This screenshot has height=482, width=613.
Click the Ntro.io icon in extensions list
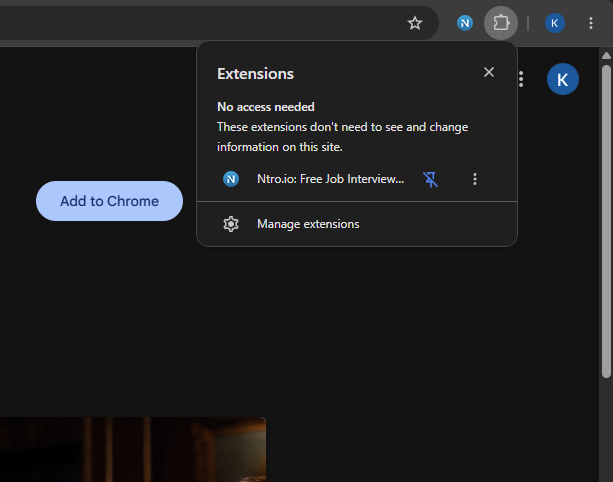pos(231,179)
